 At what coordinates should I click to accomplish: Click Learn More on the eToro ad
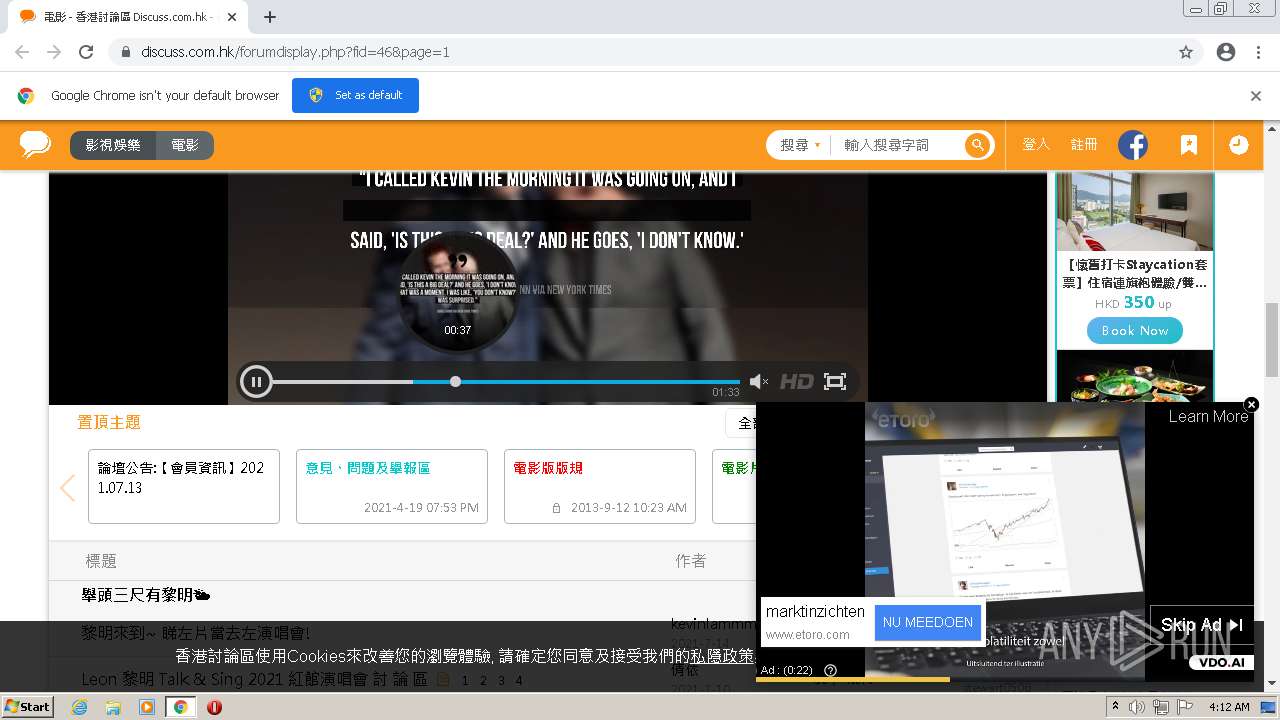pyautogui.click(x=1208, y=417)
